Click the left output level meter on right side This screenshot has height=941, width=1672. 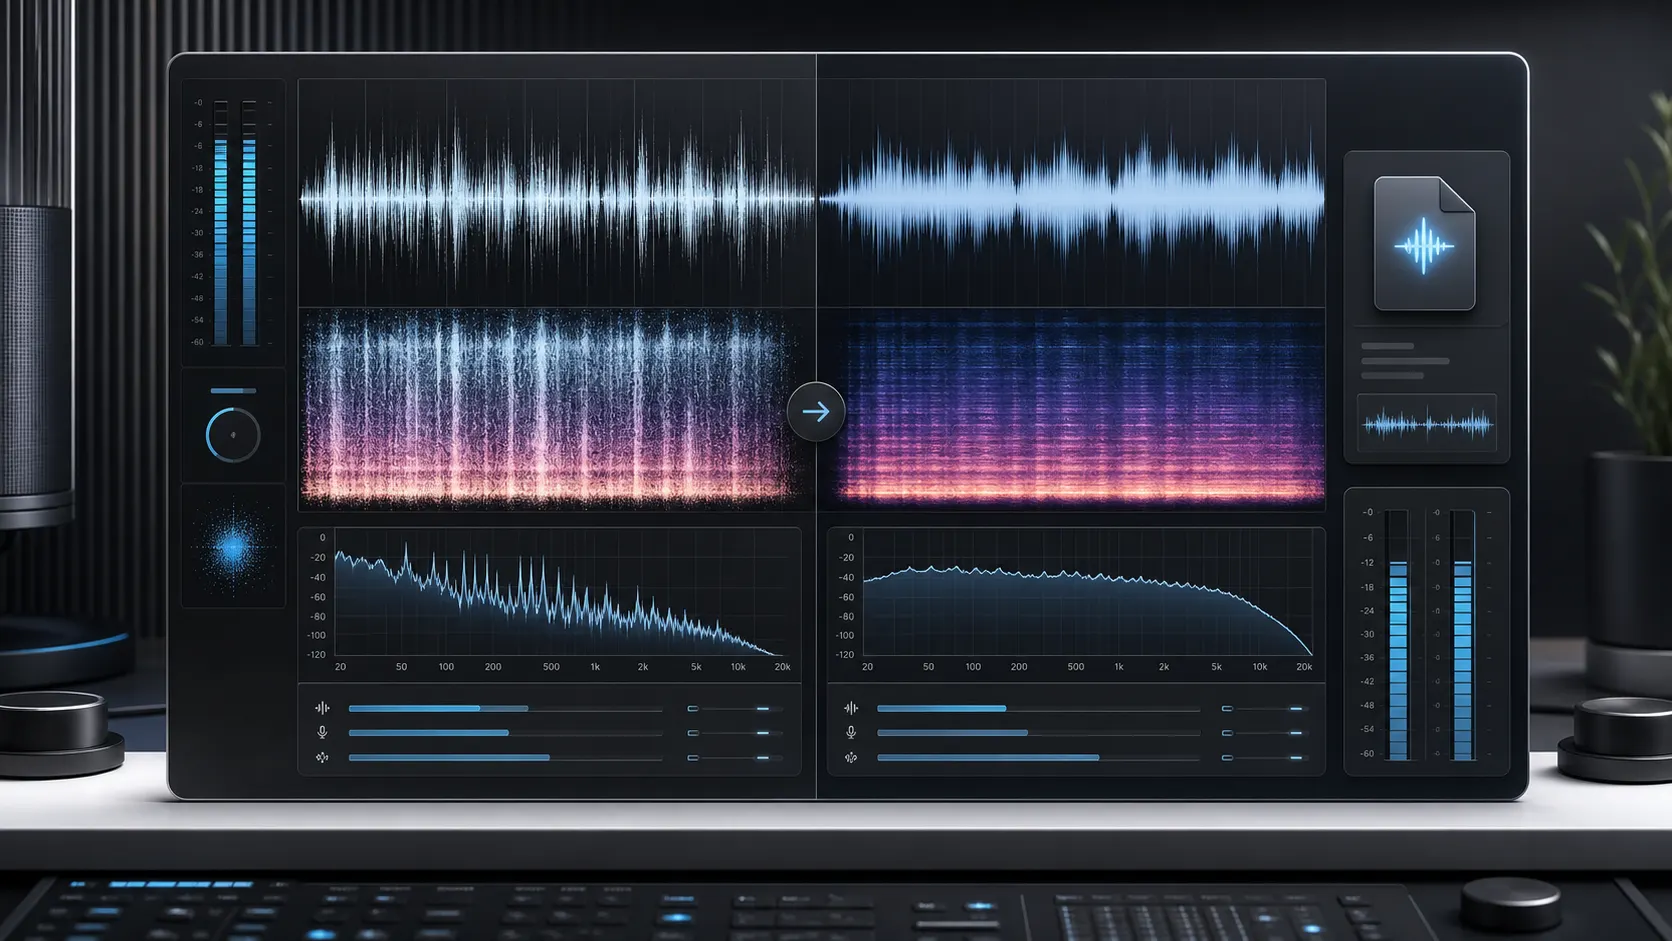coord(1397,634)
